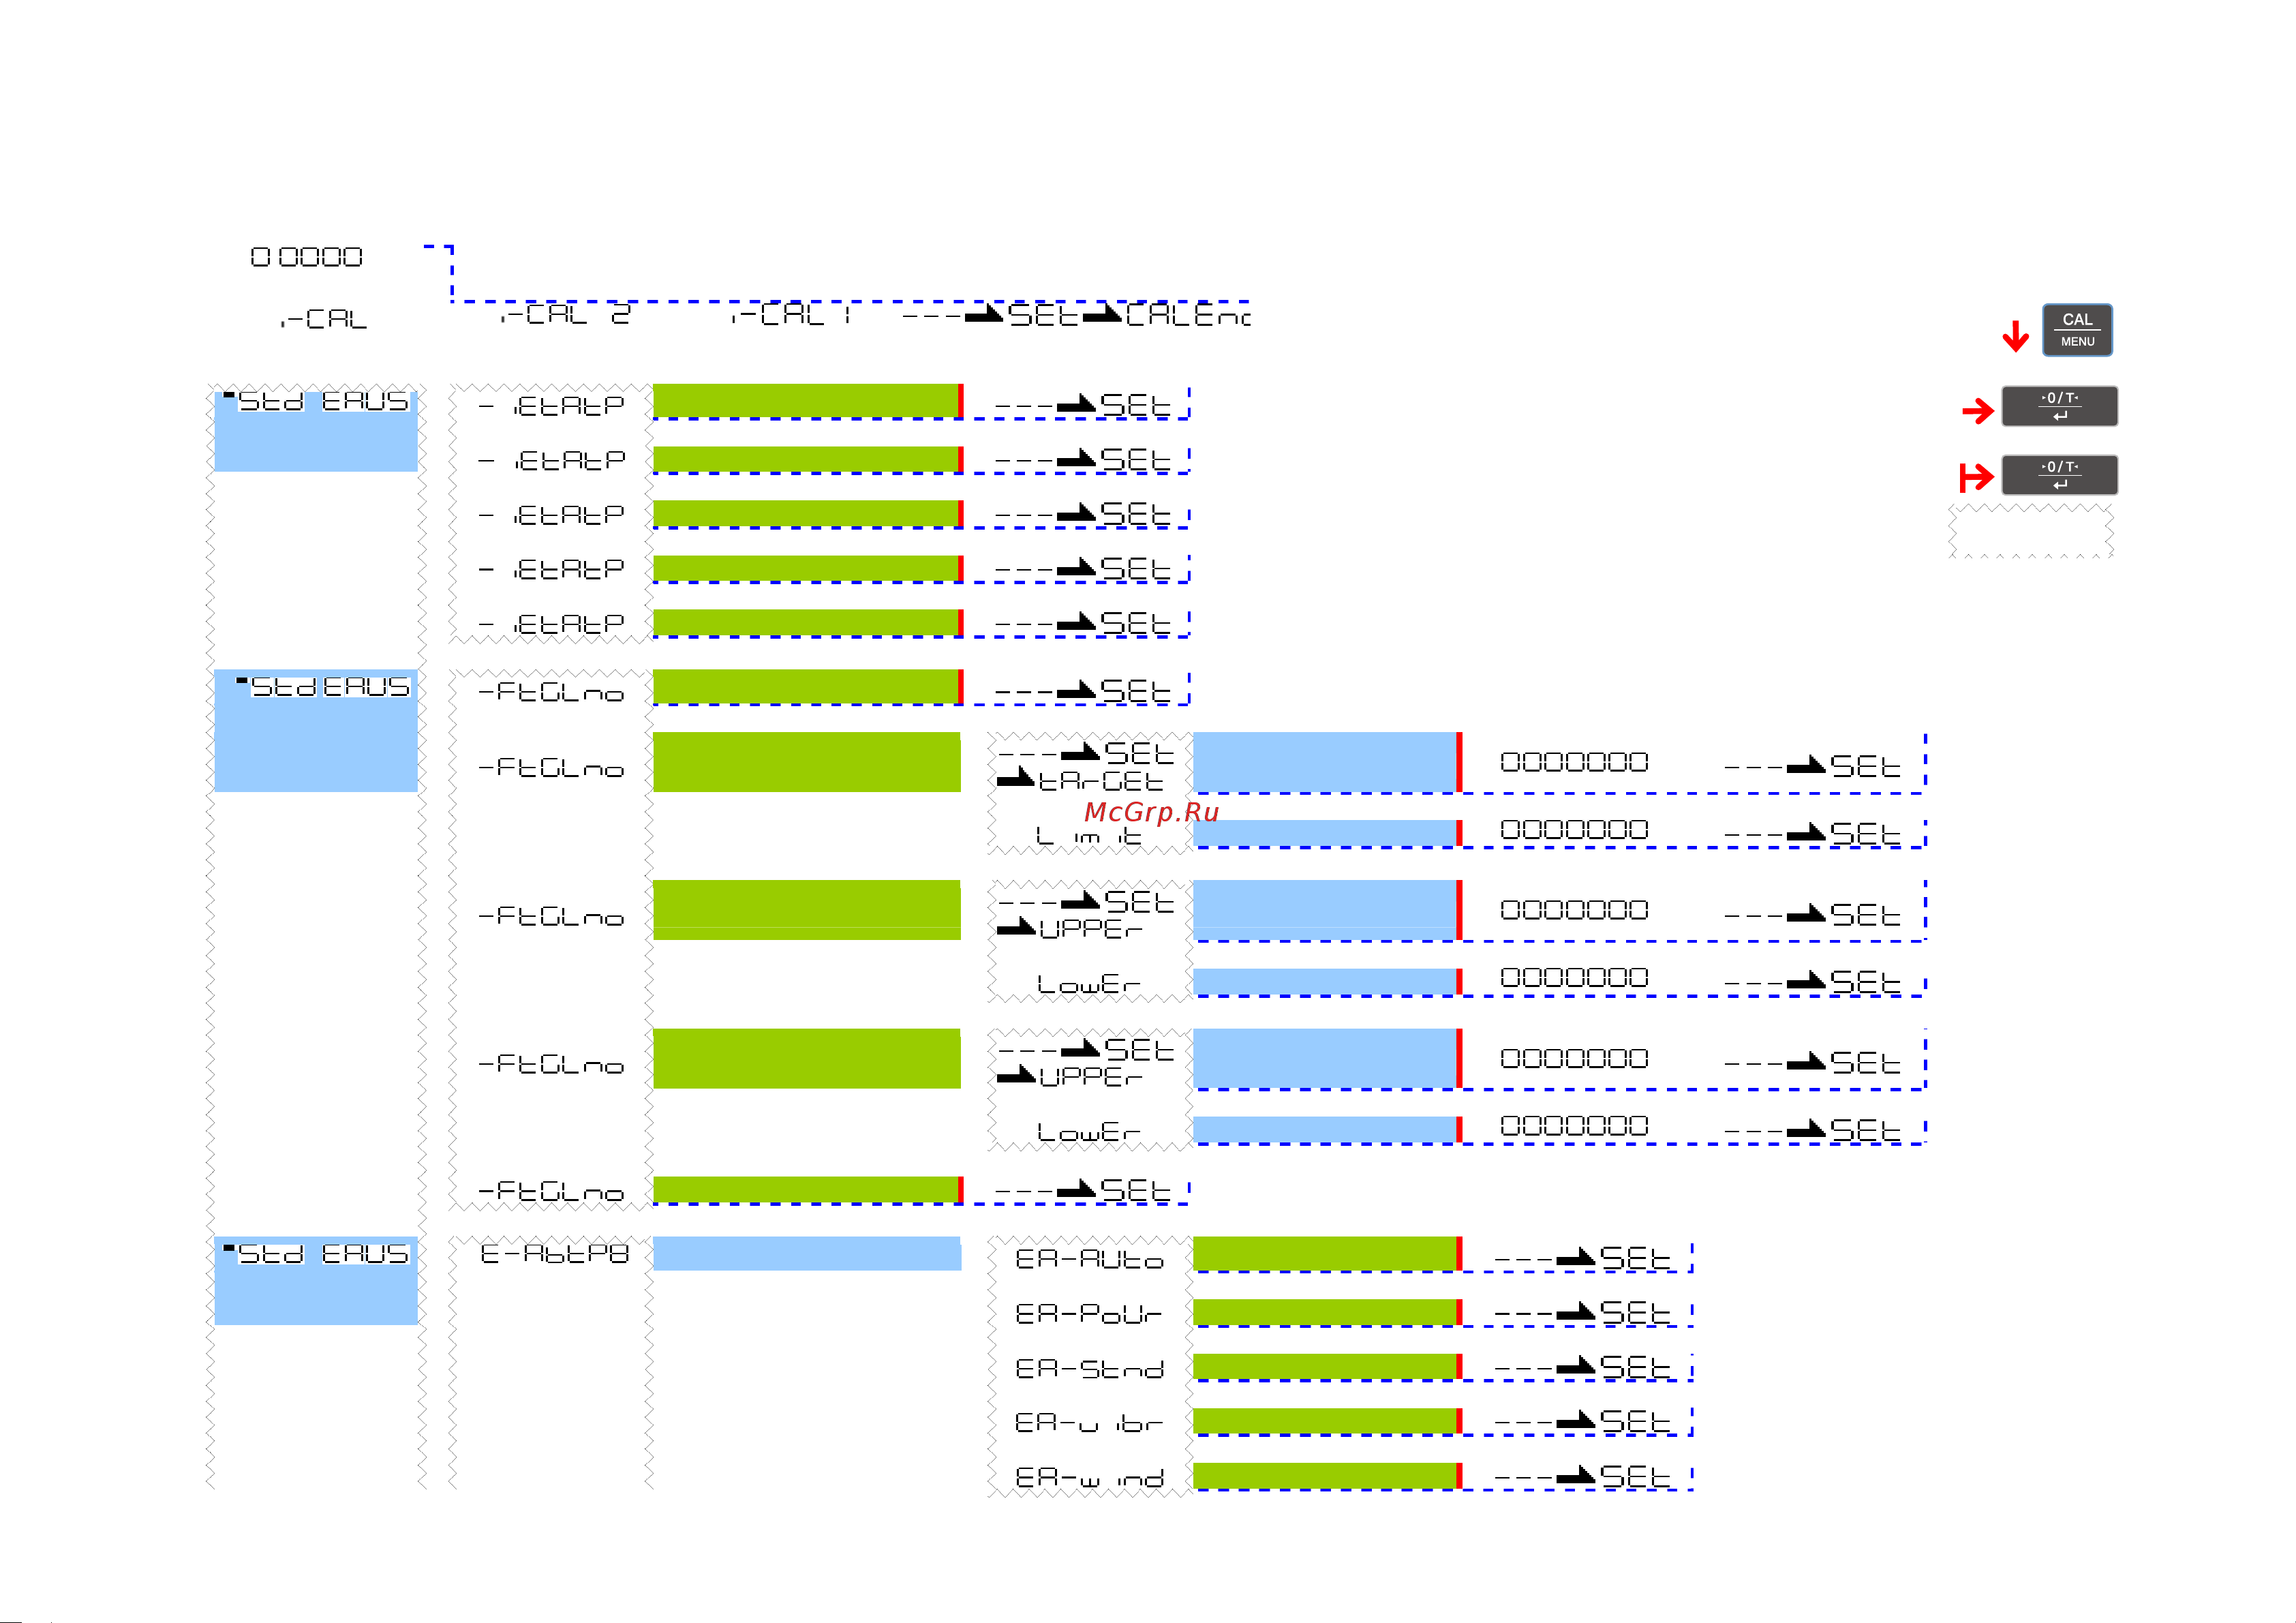Click the 0/T key beside the barred red arrow
The height and width of the screenshot is (1623, 2296).
click(2059, 475)
